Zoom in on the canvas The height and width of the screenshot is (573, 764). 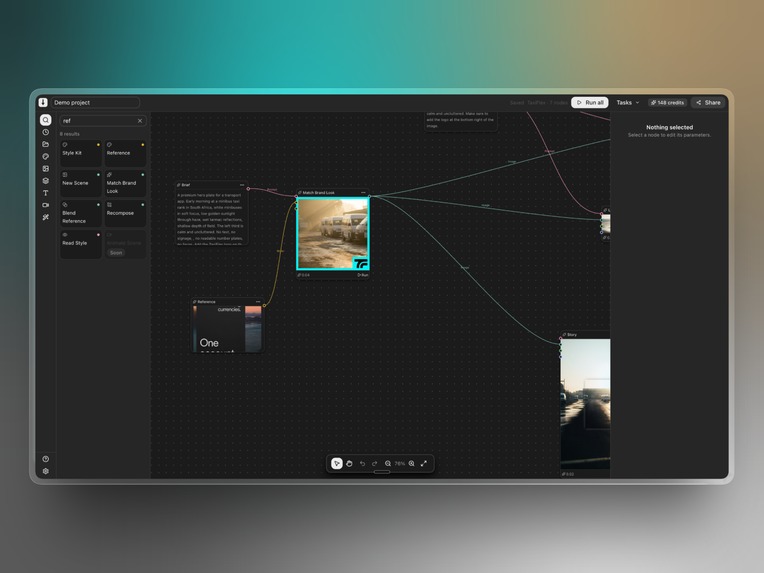tap(412, 463)
